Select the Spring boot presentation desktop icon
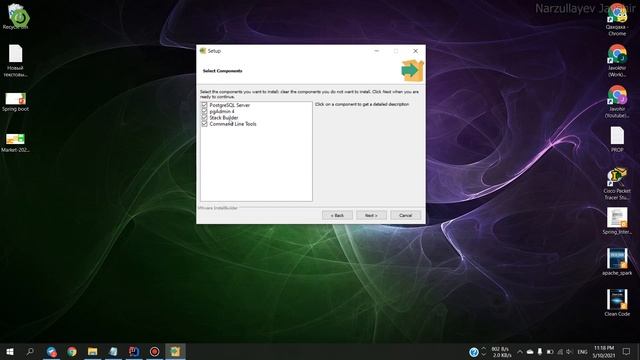Image resolution: width=640 pixels, height=360 pixels. [x=16, y=102]
